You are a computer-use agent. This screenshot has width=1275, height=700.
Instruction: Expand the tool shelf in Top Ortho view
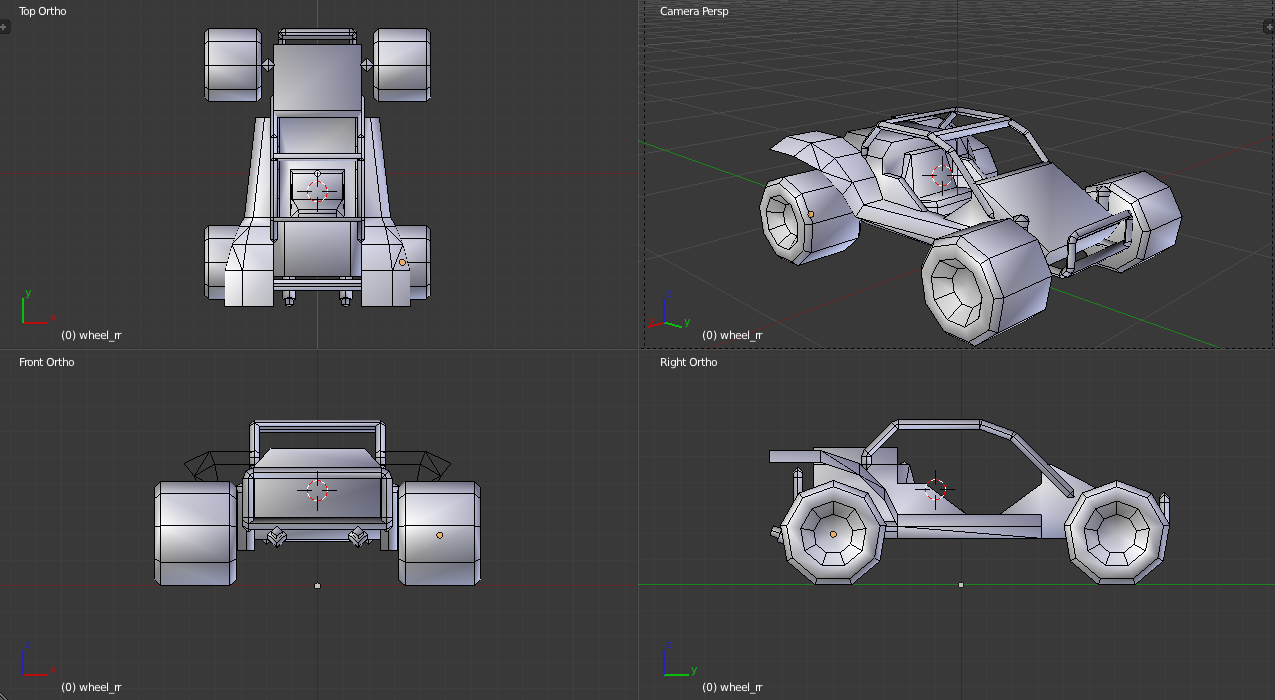coord(4,27)
